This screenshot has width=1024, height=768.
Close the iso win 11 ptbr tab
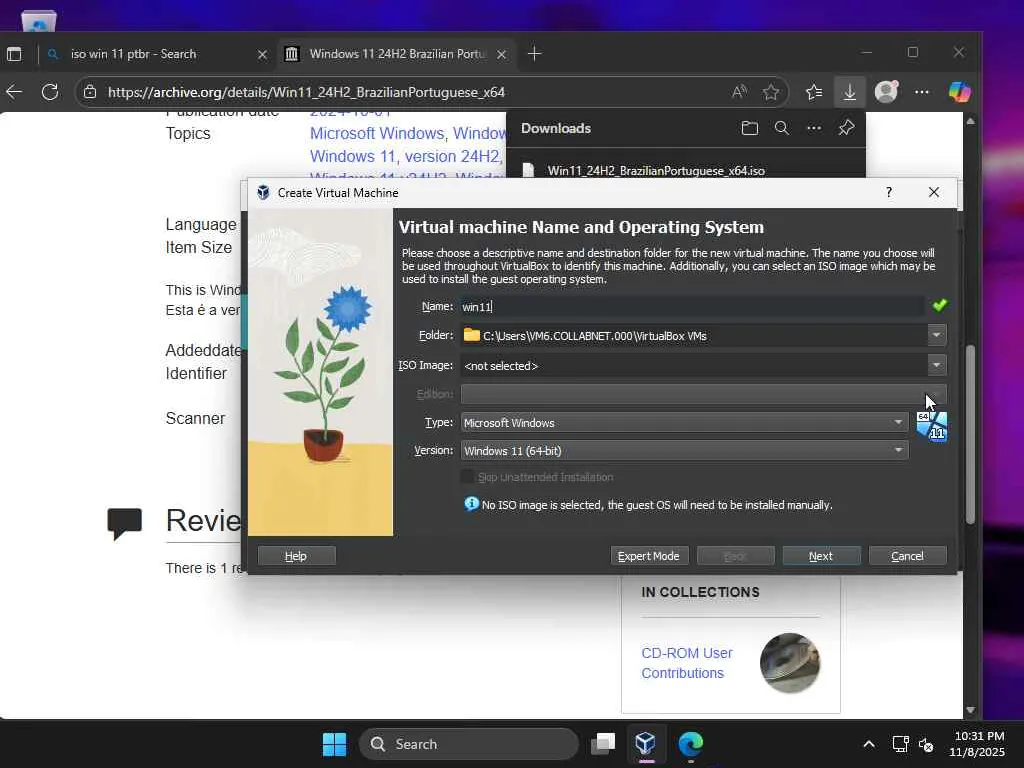point(262,55)
